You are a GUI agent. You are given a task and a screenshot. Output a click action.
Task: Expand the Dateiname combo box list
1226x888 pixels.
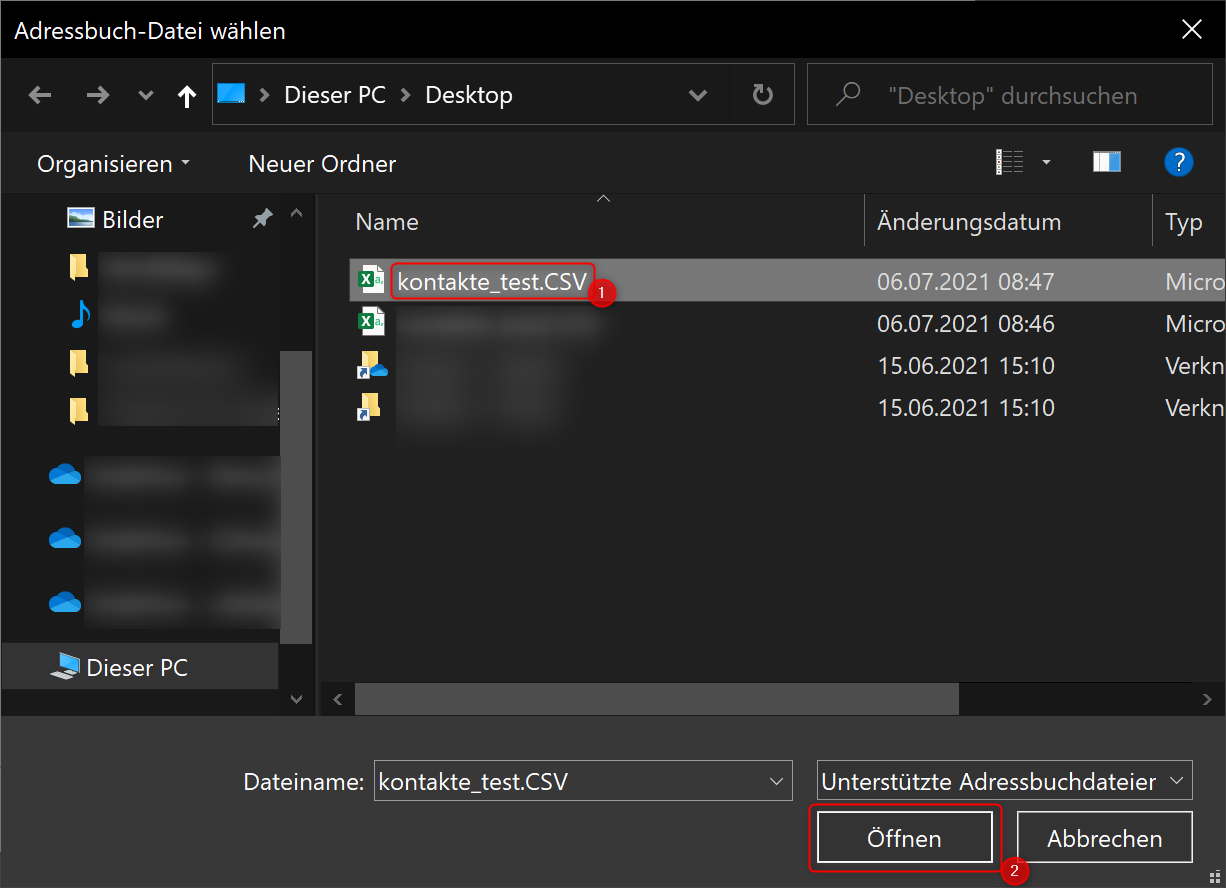point(775,781)
